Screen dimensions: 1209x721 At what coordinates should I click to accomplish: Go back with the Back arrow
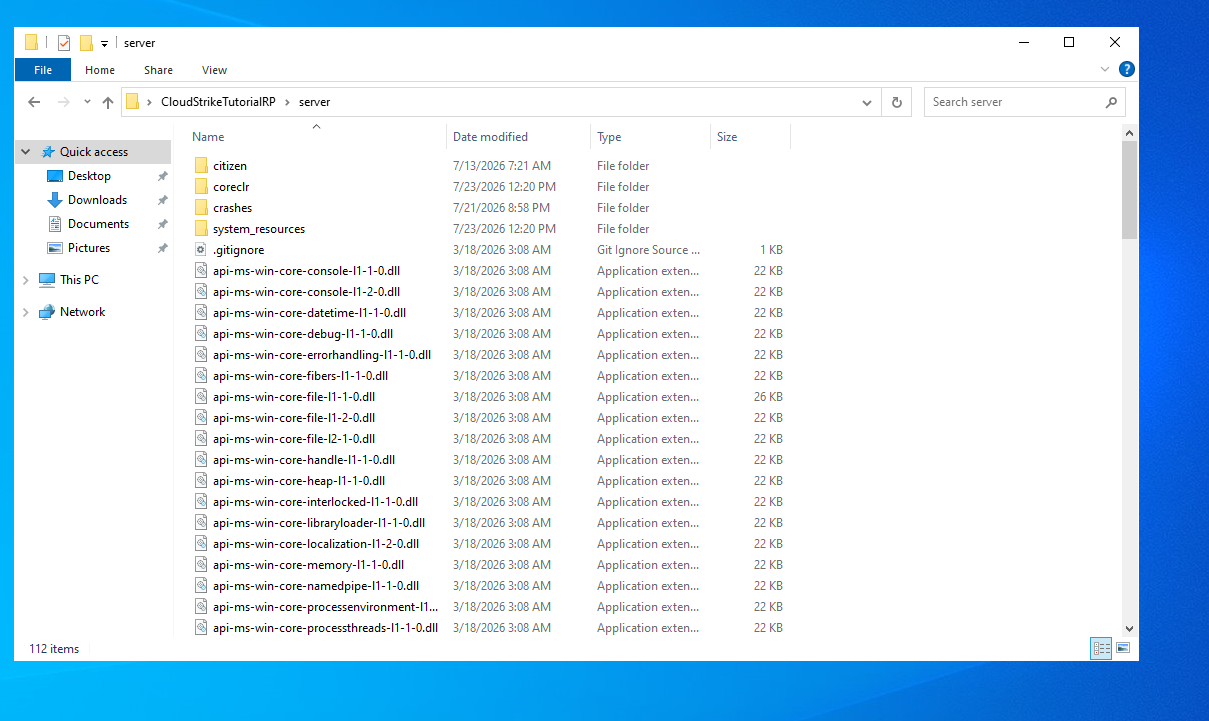[34, 102]
